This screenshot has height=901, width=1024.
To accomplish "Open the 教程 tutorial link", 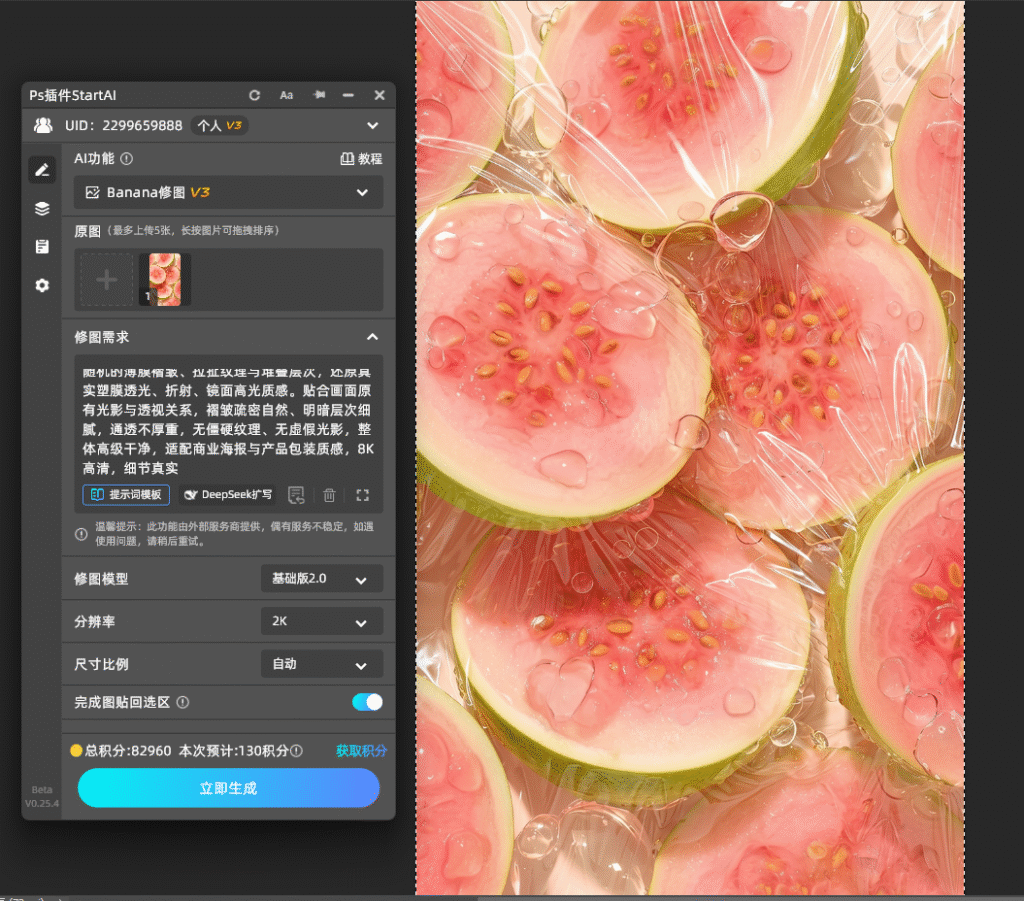I will 361,159.
